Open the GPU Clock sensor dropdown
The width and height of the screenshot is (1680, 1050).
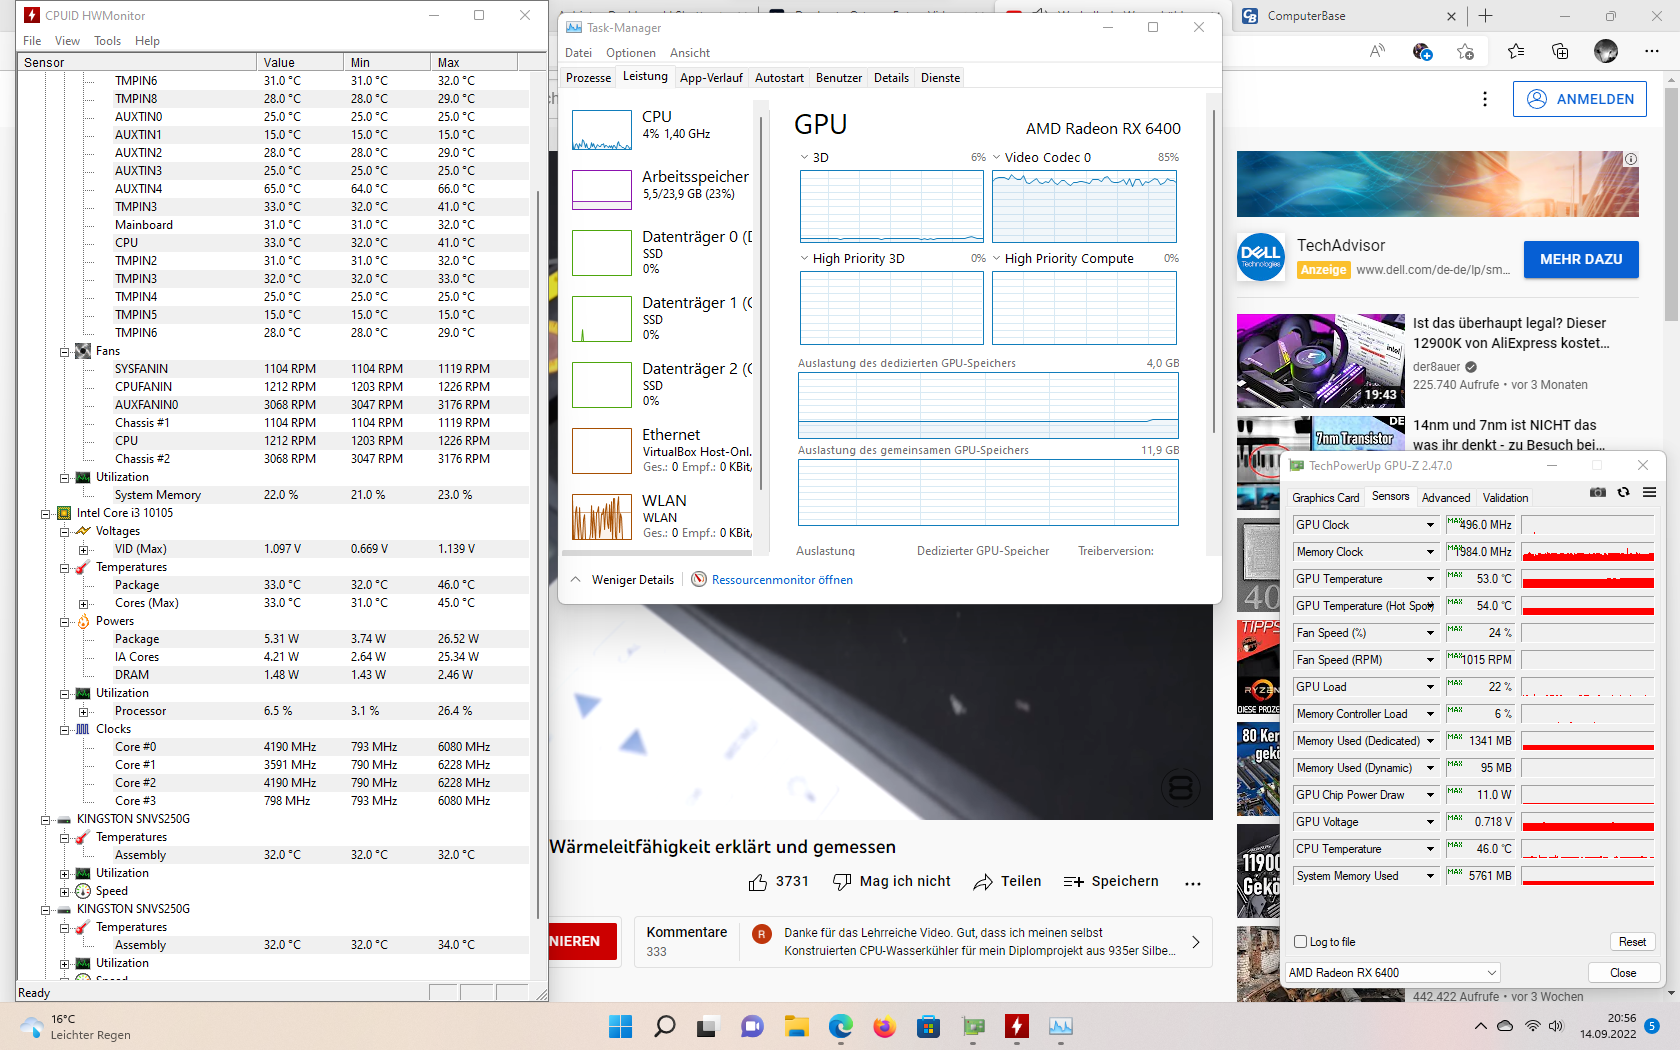(x=1430, y=525)
